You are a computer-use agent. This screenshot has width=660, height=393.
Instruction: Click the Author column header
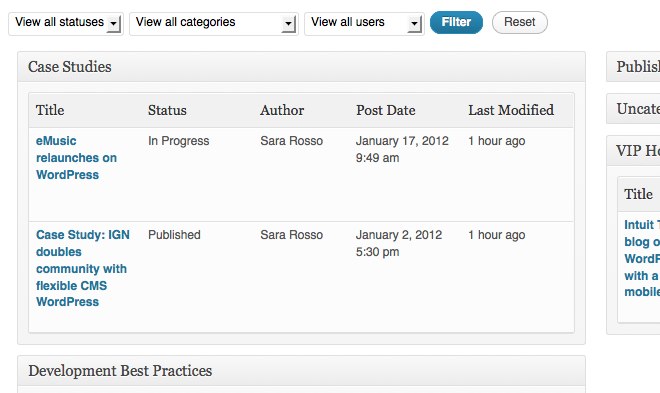[282, 110]
